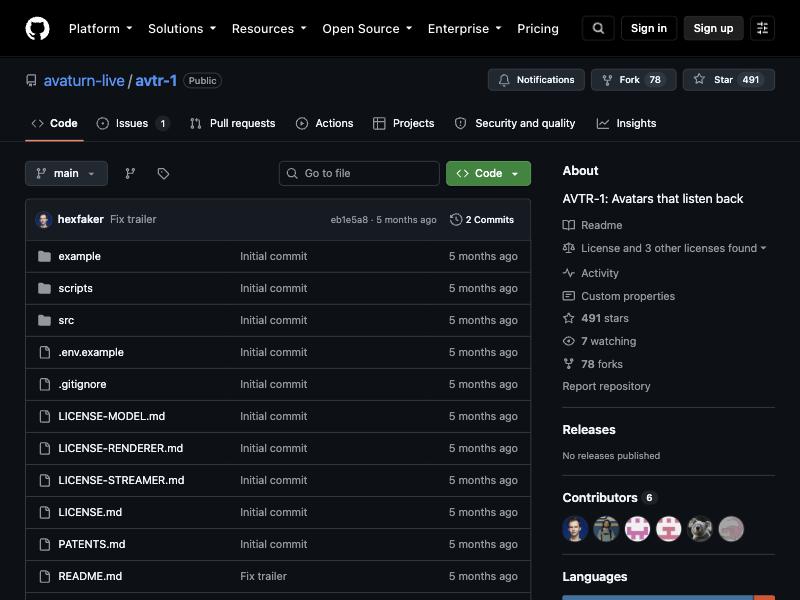Open the search magnifier in header

tap(598, 28)
